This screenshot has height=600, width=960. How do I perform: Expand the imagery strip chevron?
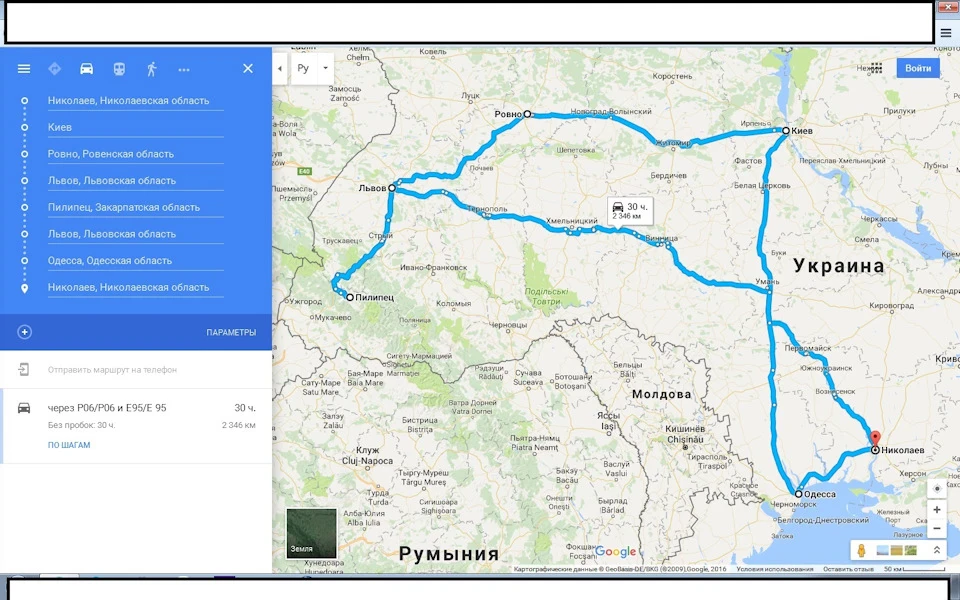[x=936, y=550]
